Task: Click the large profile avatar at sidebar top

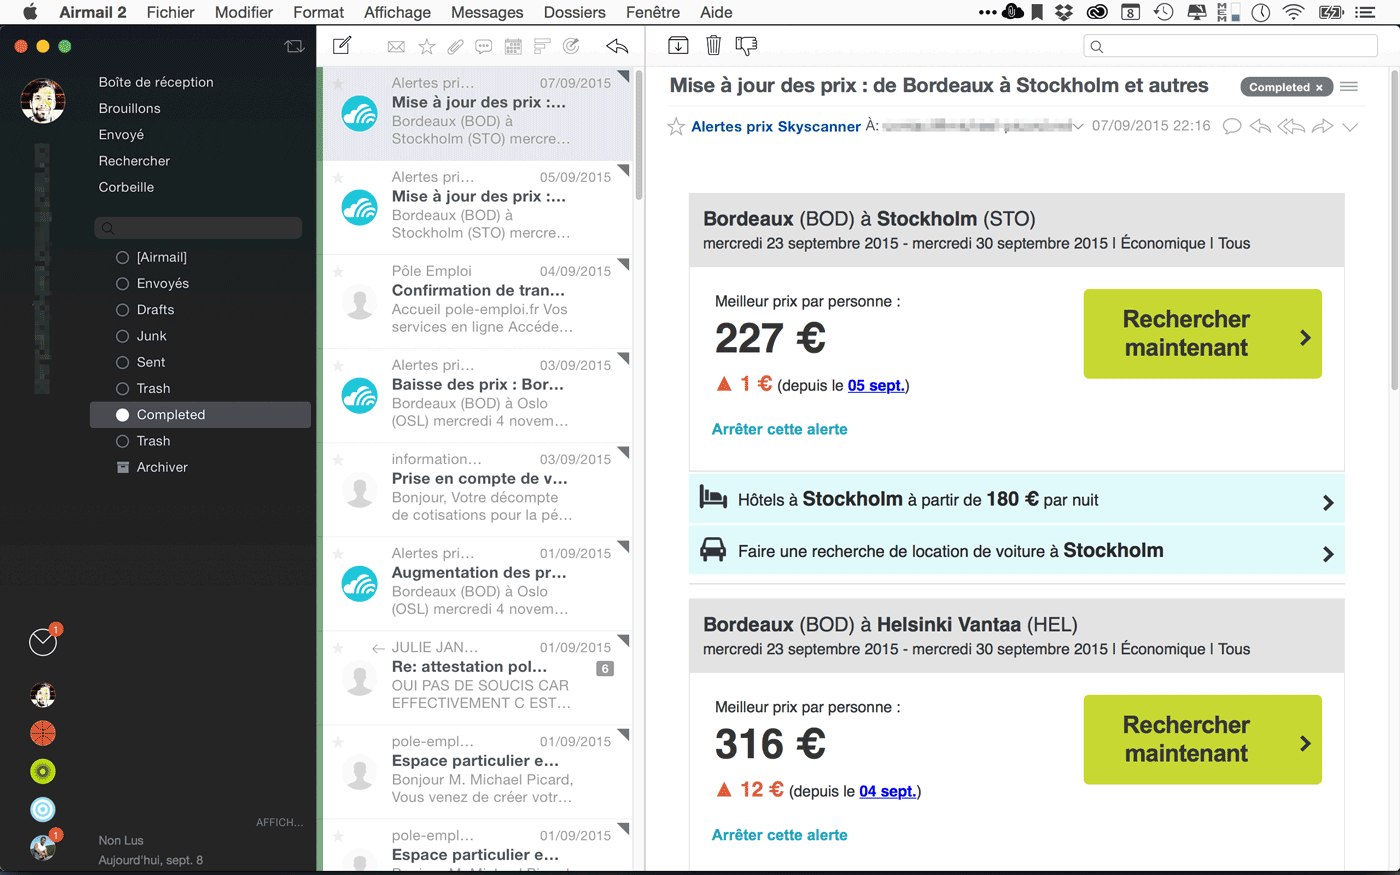Action: point(43,101)
